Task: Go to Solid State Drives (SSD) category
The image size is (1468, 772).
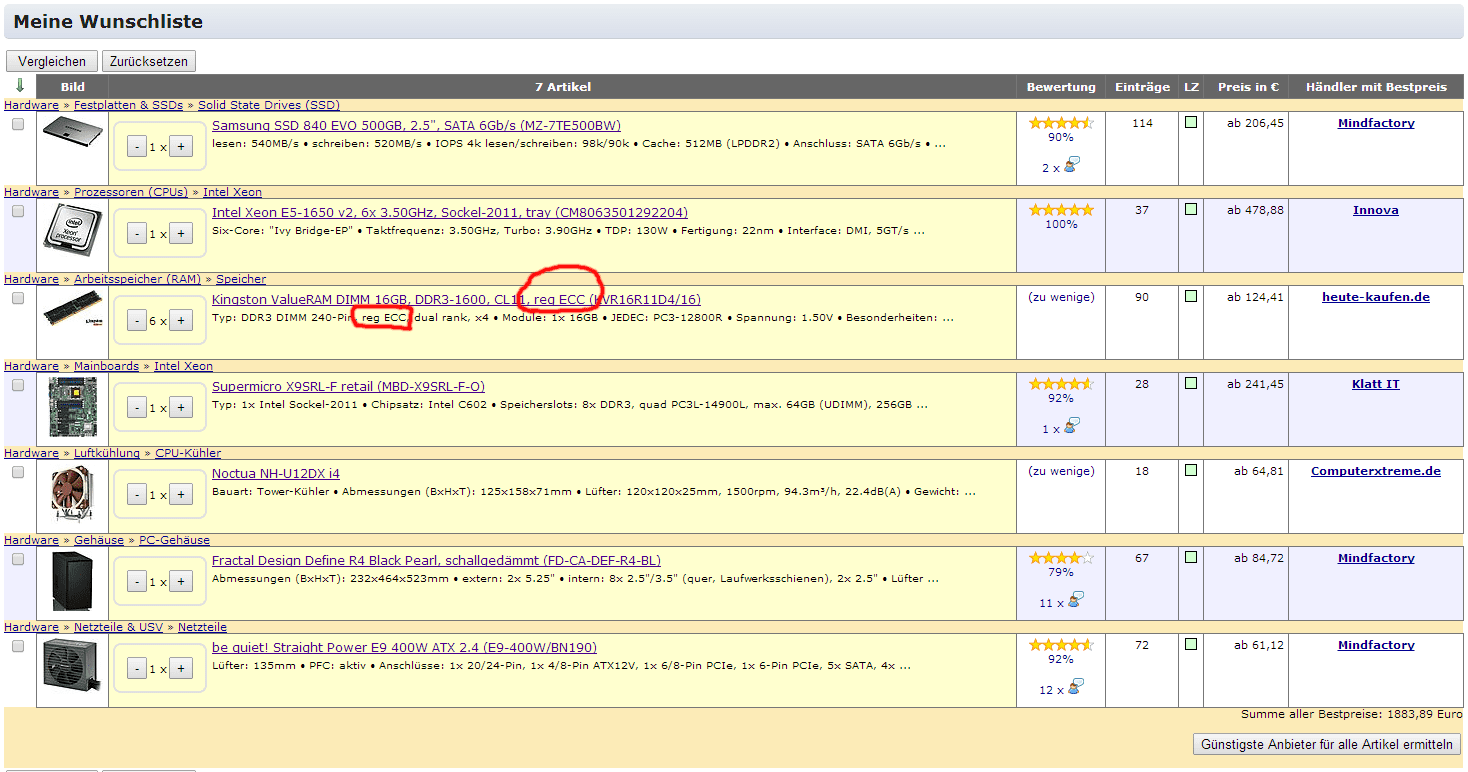Action: (x=269, y=105)
